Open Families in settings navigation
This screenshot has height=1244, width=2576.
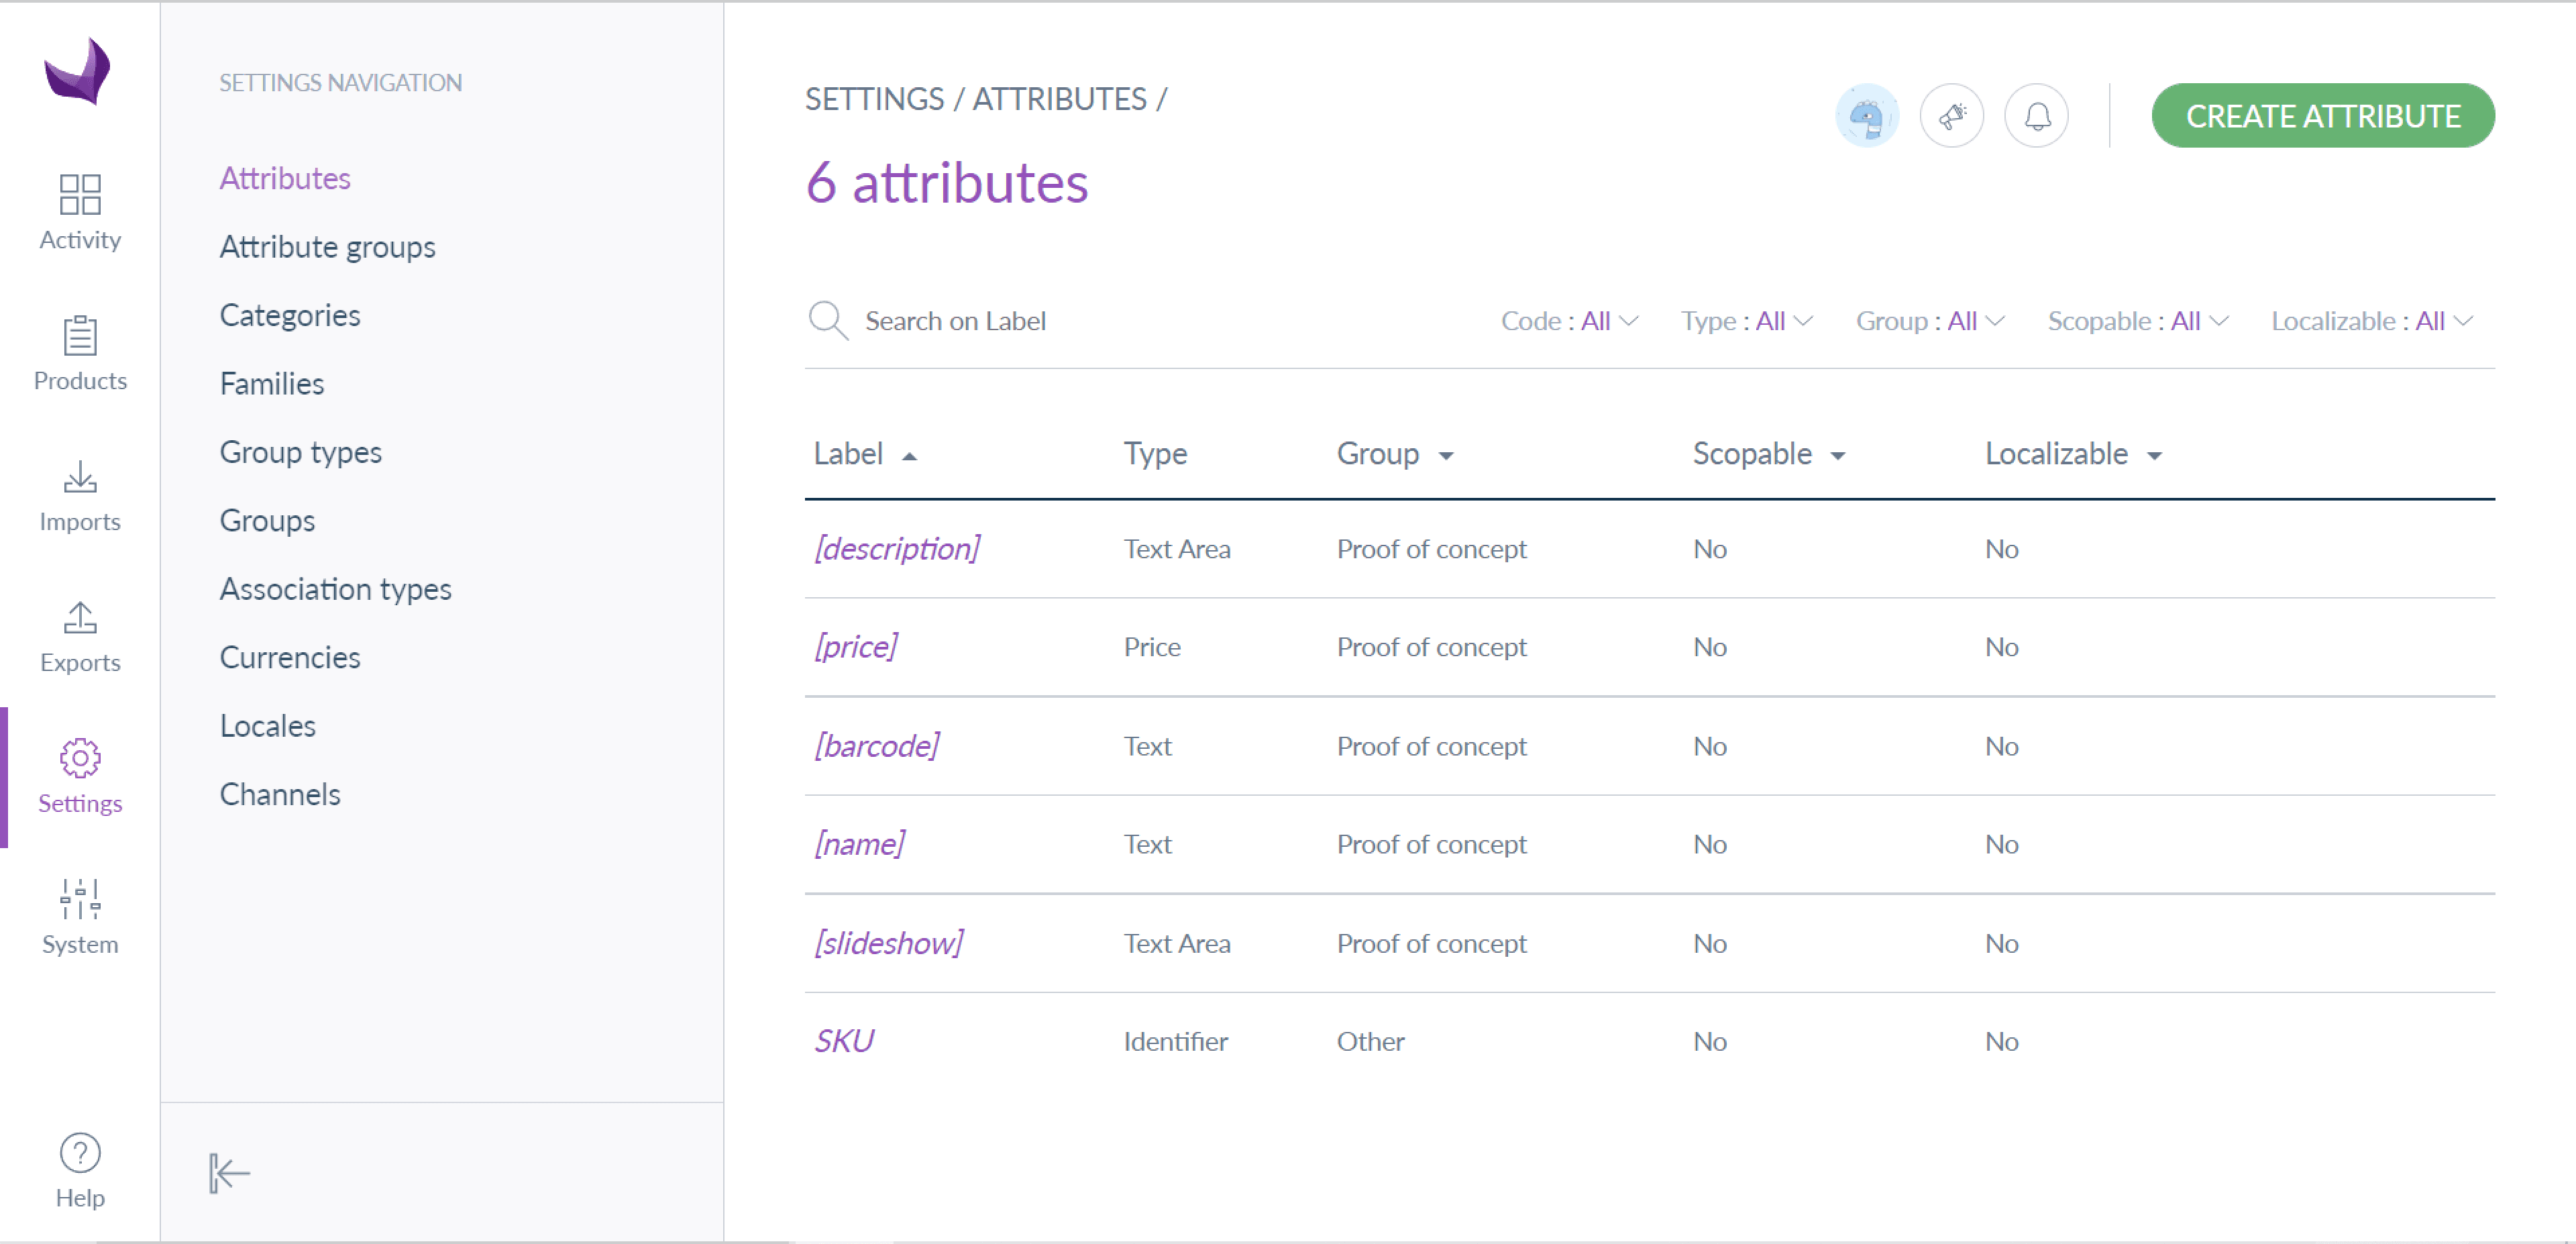coord(272,384)
